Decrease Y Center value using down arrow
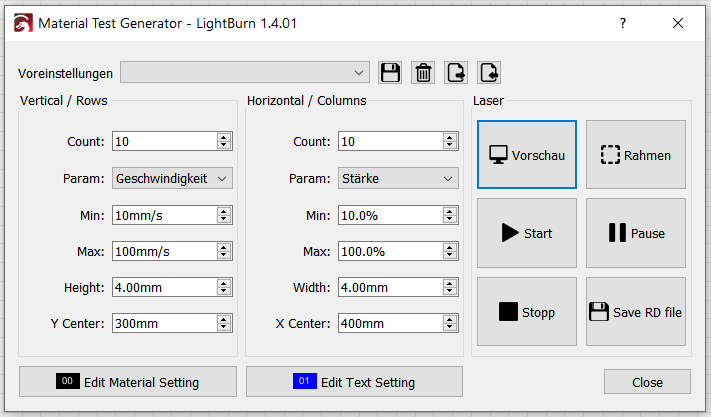711x417 pixels. click(x=224, y=327)
